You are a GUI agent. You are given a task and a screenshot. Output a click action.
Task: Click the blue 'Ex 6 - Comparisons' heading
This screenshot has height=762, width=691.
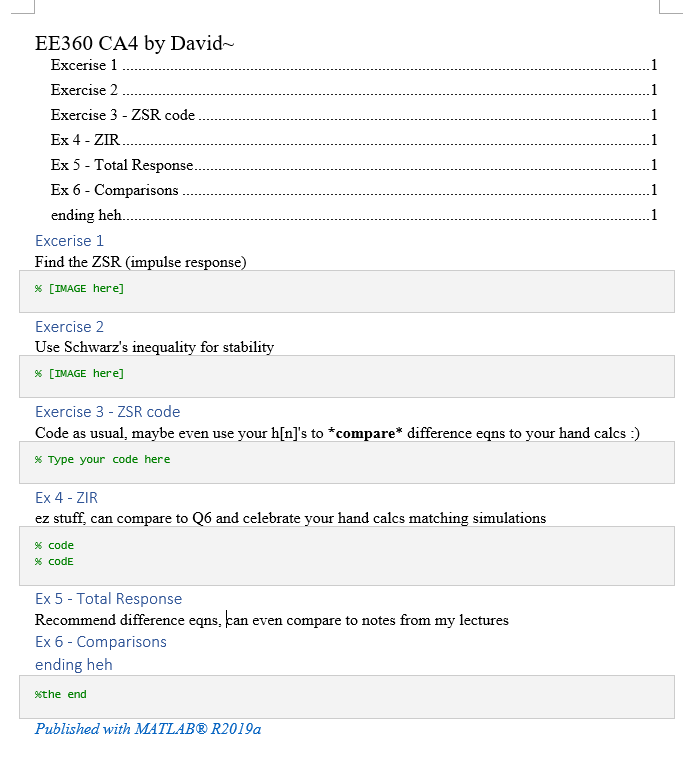tap(100, 642)
